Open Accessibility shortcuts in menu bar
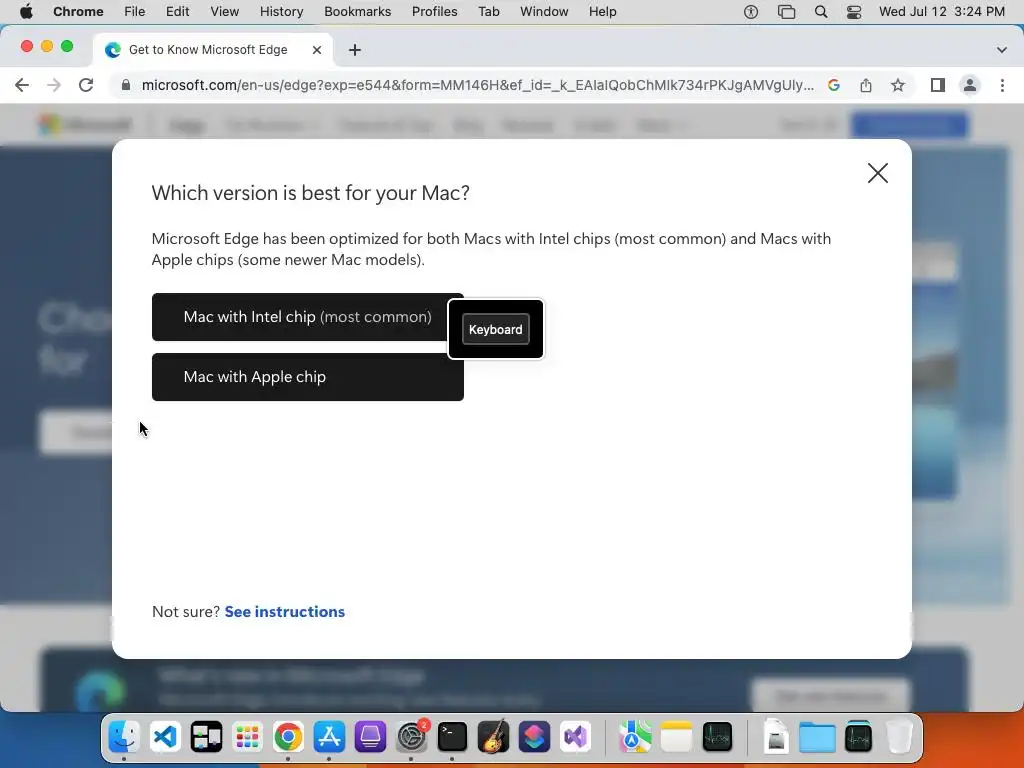Viewport: 1024px width, 768px height. [751, 12]
